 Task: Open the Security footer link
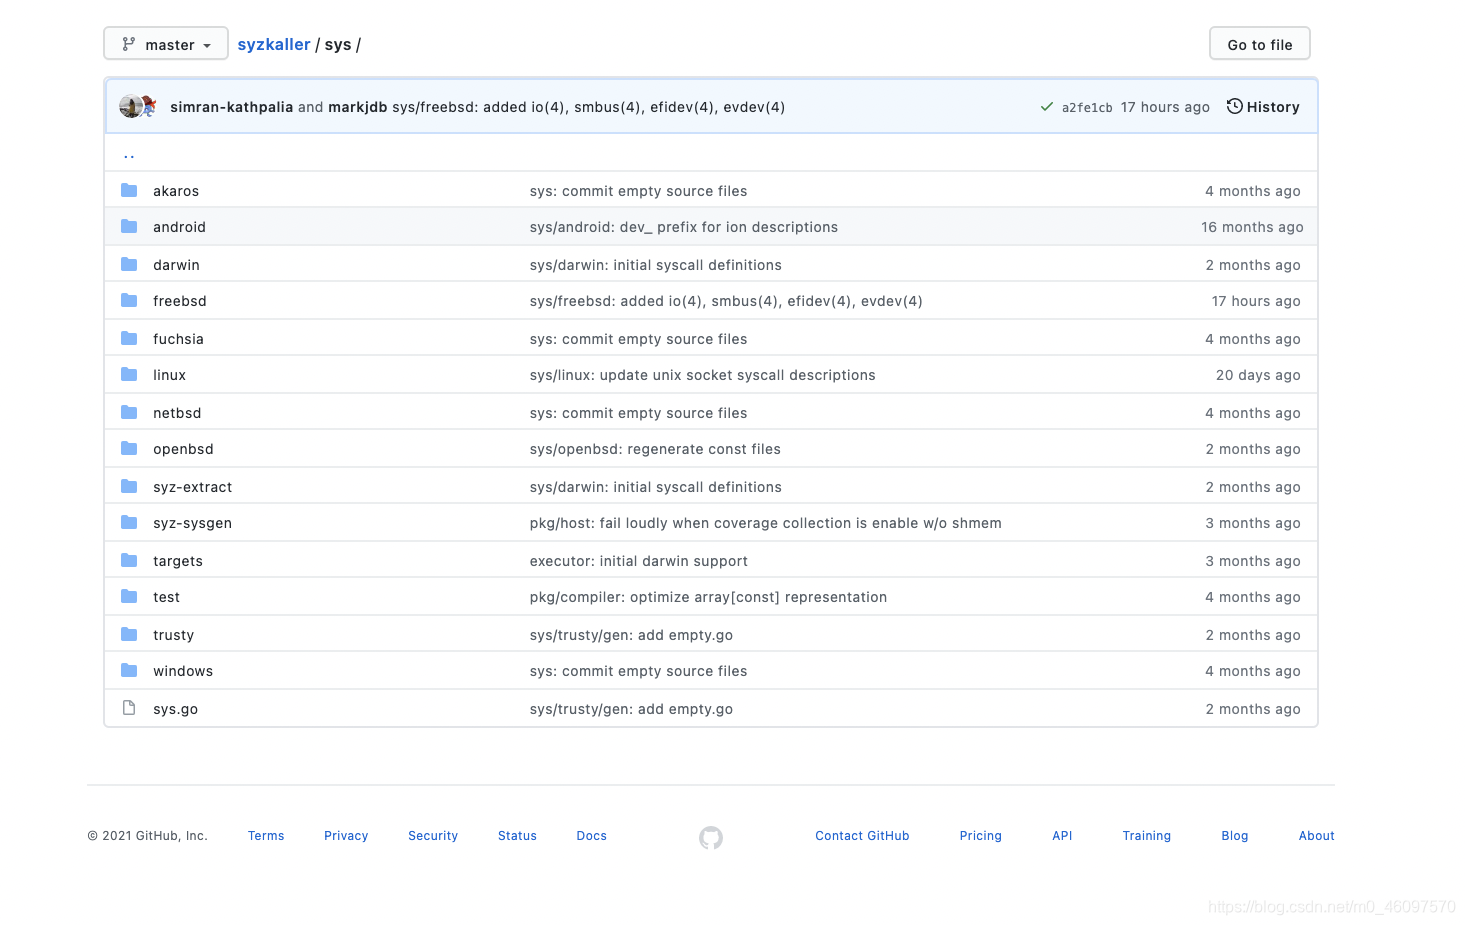(433, 836)
